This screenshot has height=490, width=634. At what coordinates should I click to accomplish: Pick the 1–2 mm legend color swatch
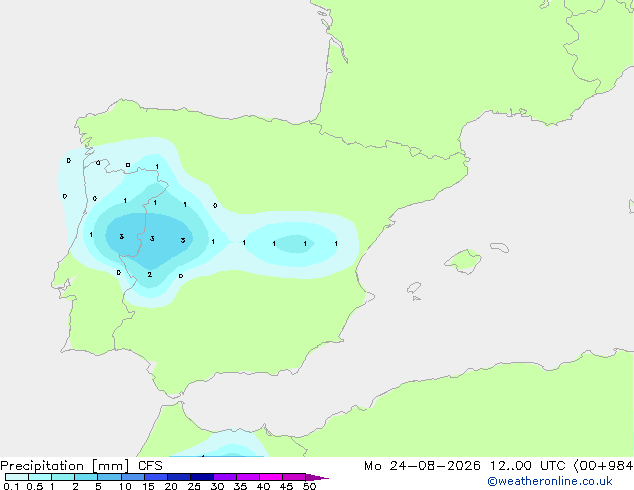63,477
